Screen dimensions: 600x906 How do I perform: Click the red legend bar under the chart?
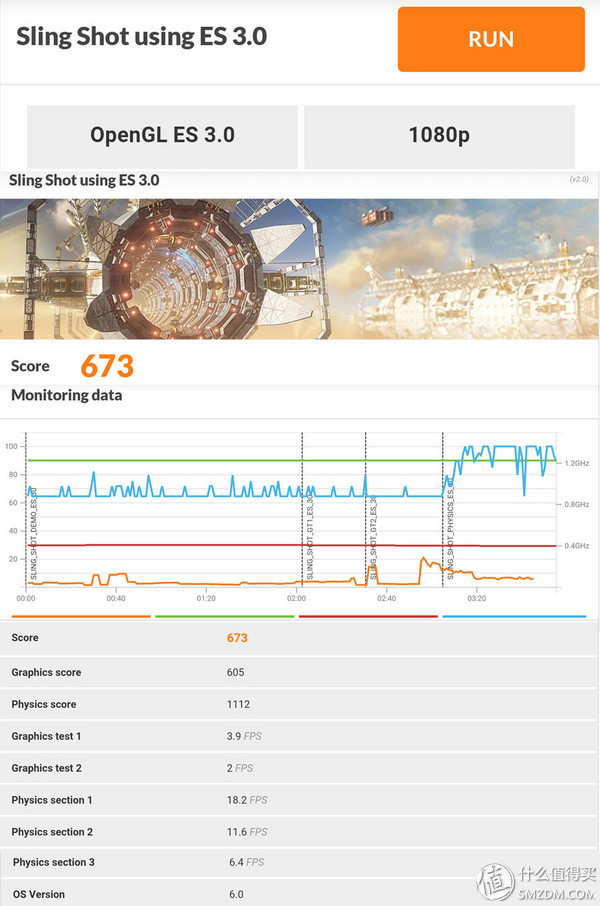[368, 616]
